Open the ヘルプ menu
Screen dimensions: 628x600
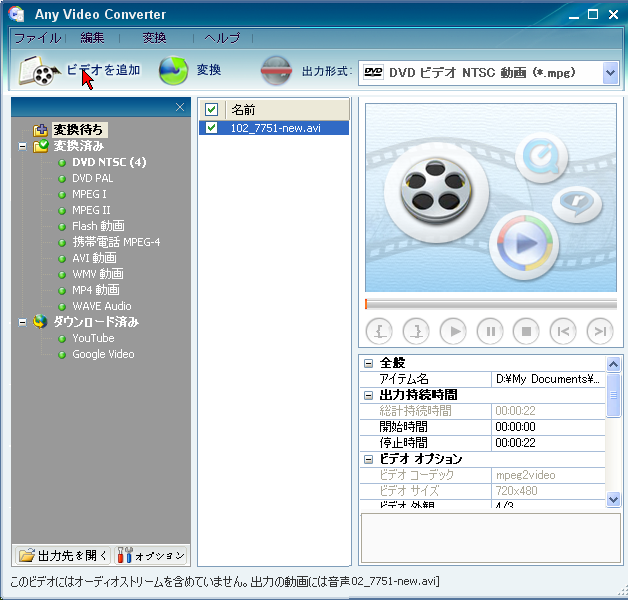point(222,38)
